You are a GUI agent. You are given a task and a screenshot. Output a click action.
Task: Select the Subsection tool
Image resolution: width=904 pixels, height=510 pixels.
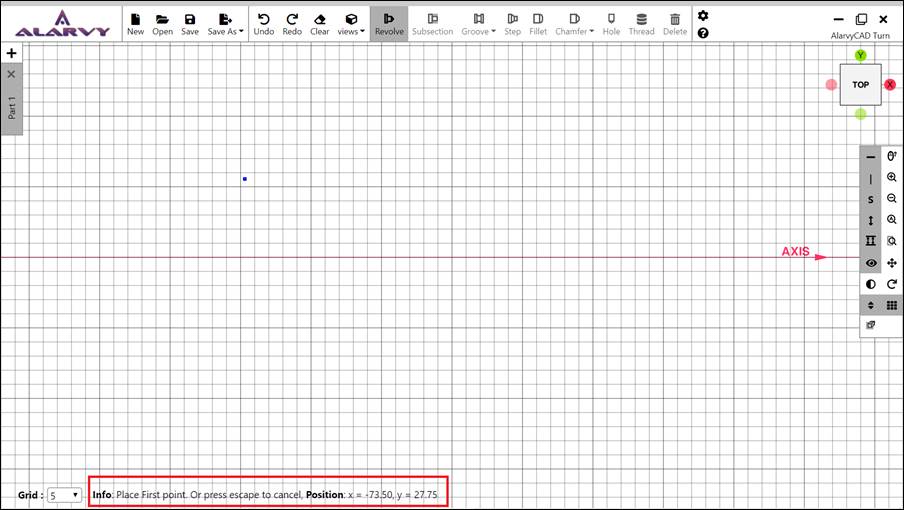(x=432, y=24)
